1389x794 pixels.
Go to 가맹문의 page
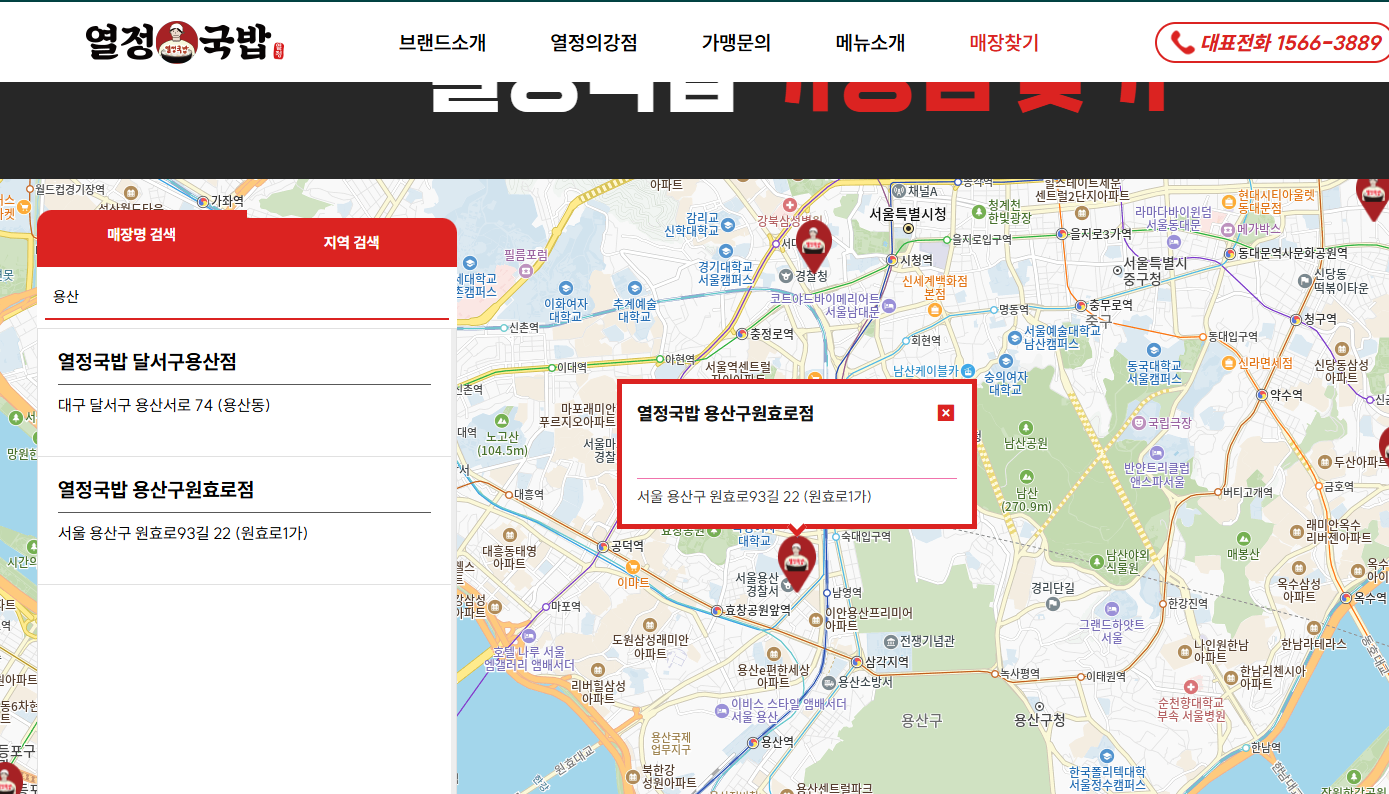point(736,43)
